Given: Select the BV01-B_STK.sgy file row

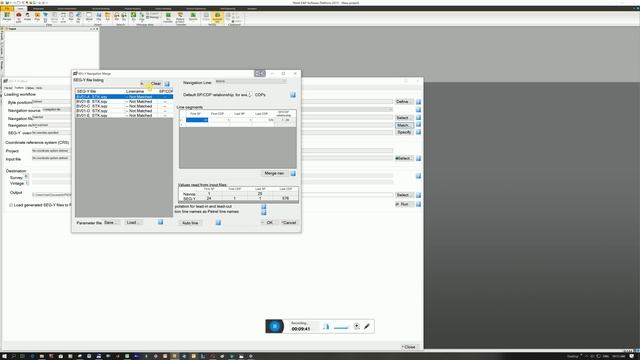Looking at the screenshot, I should tap(124, 101).
